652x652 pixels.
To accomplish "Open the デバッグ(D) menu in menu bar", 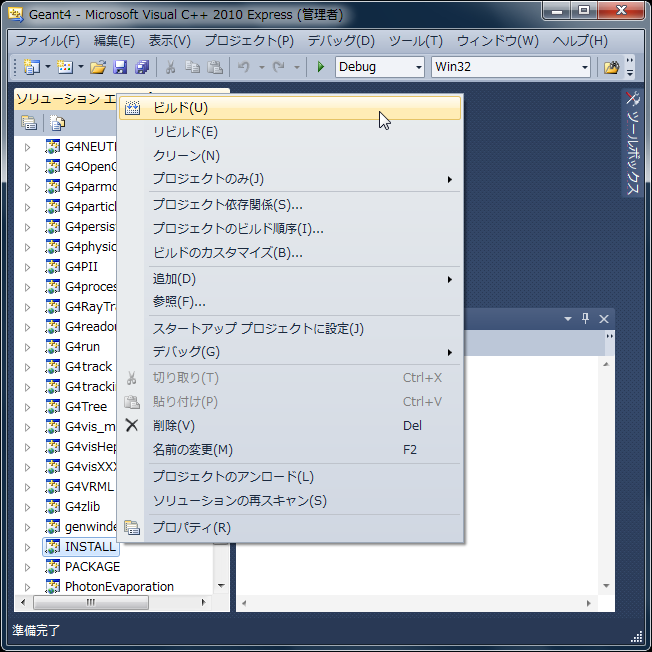I will 341,41.
